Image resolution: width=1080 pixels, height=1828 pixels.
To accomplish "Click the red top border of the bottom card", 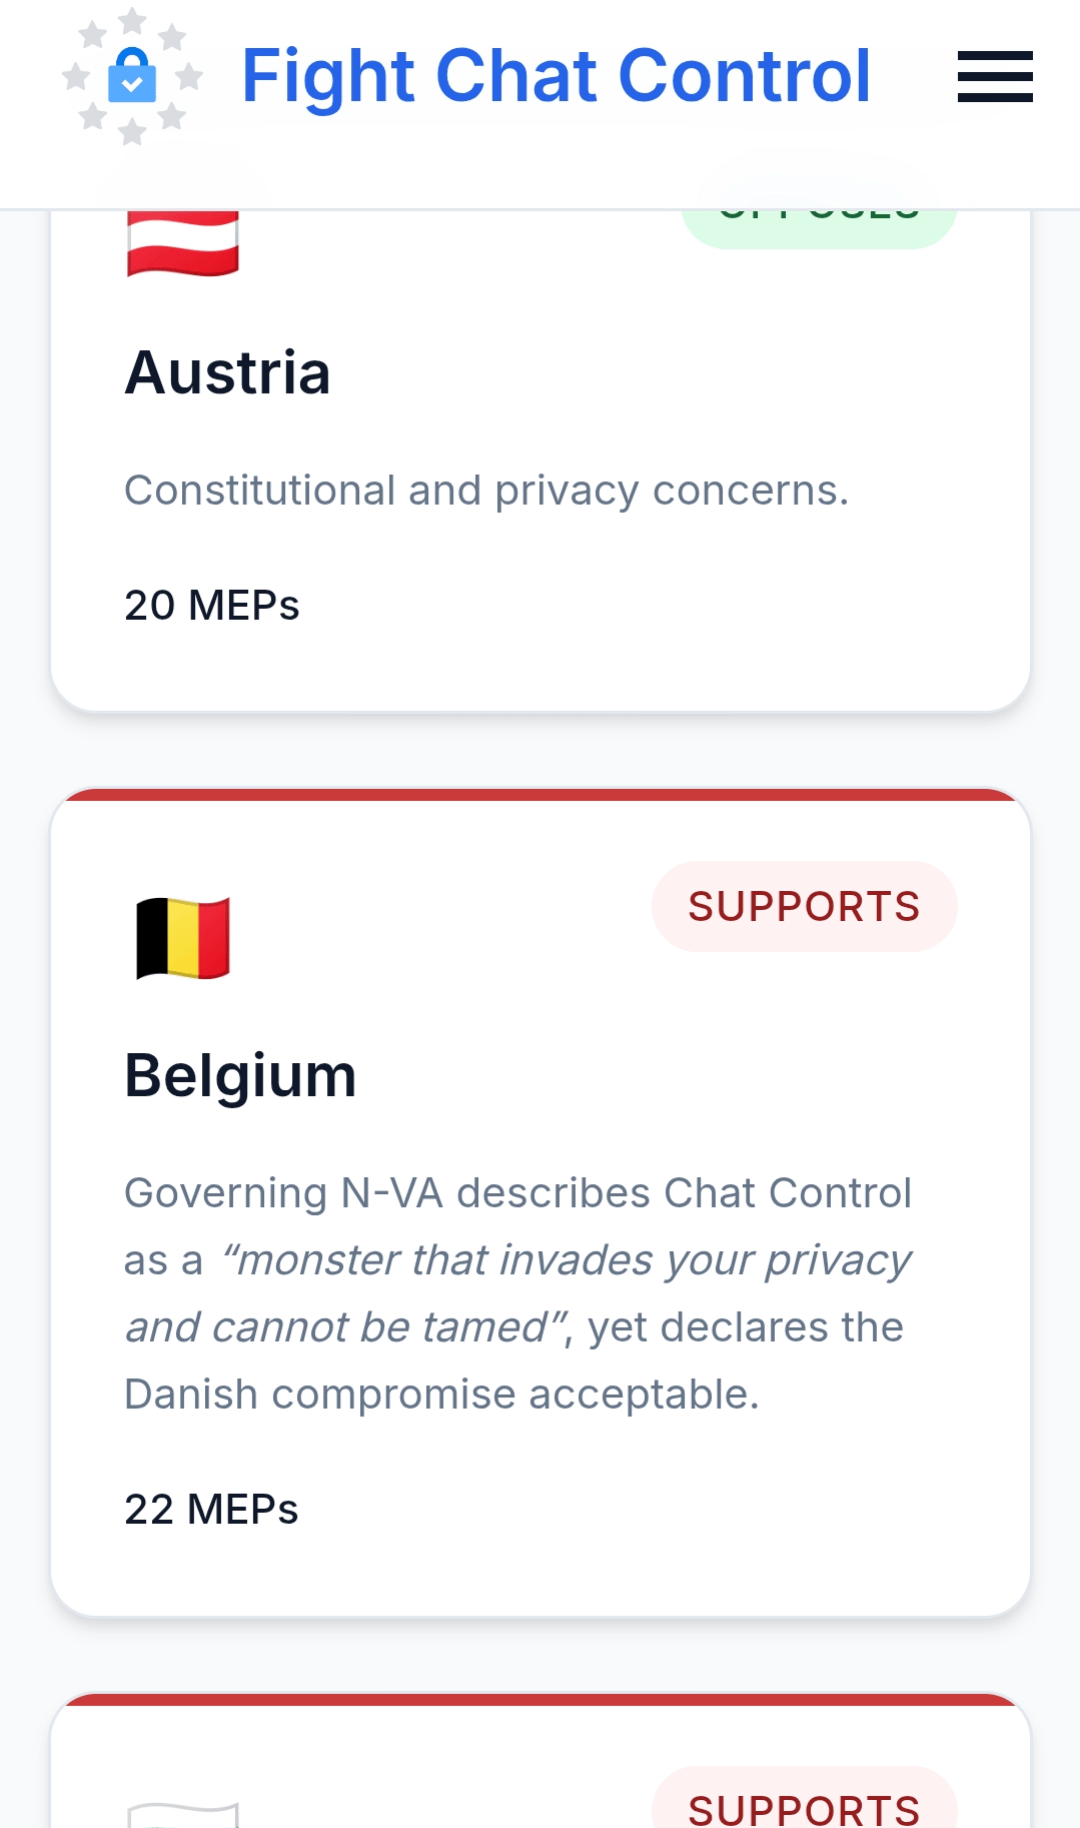I will pyautogui.click(x=540, y=1700).
